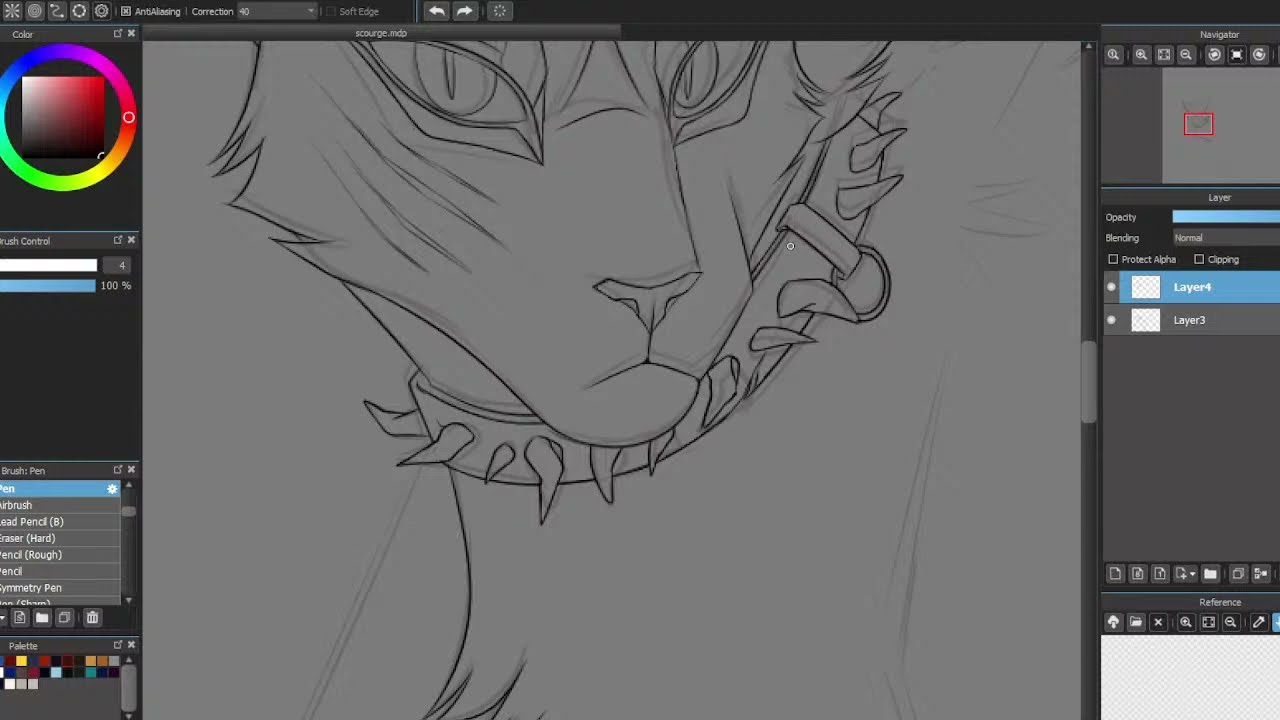Select the parallel lines snap icon
Image resolution: width=1280 pixels, height=720 pixels.
point(12,11)
